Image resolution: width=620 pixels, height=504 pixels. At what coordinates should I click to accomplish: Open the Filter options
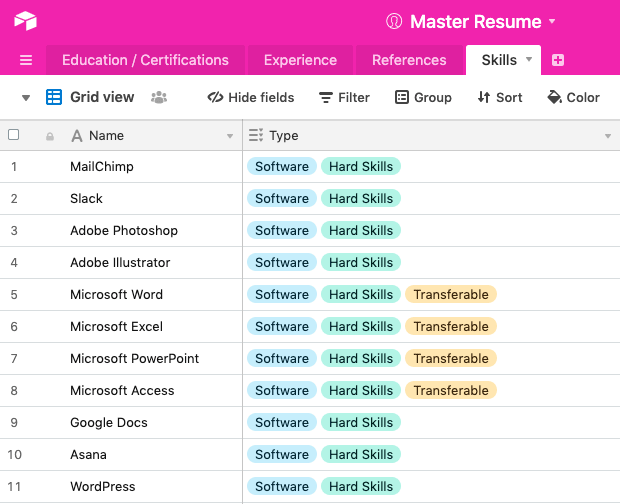[344, 97]
